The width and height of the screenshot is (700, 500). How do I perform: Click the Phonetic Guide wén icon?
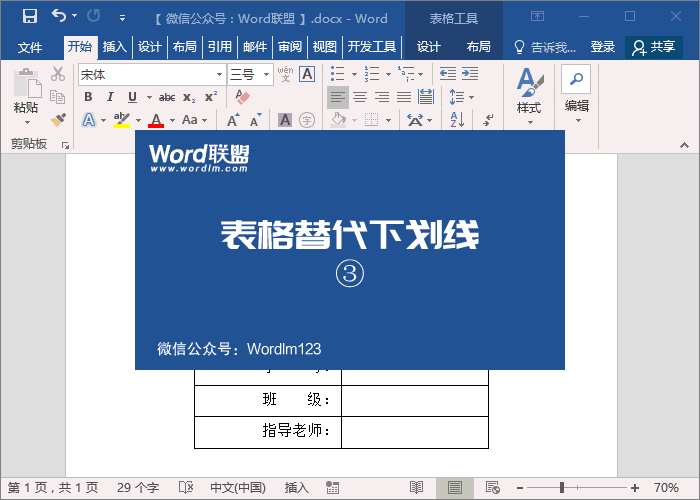point(285,74)
